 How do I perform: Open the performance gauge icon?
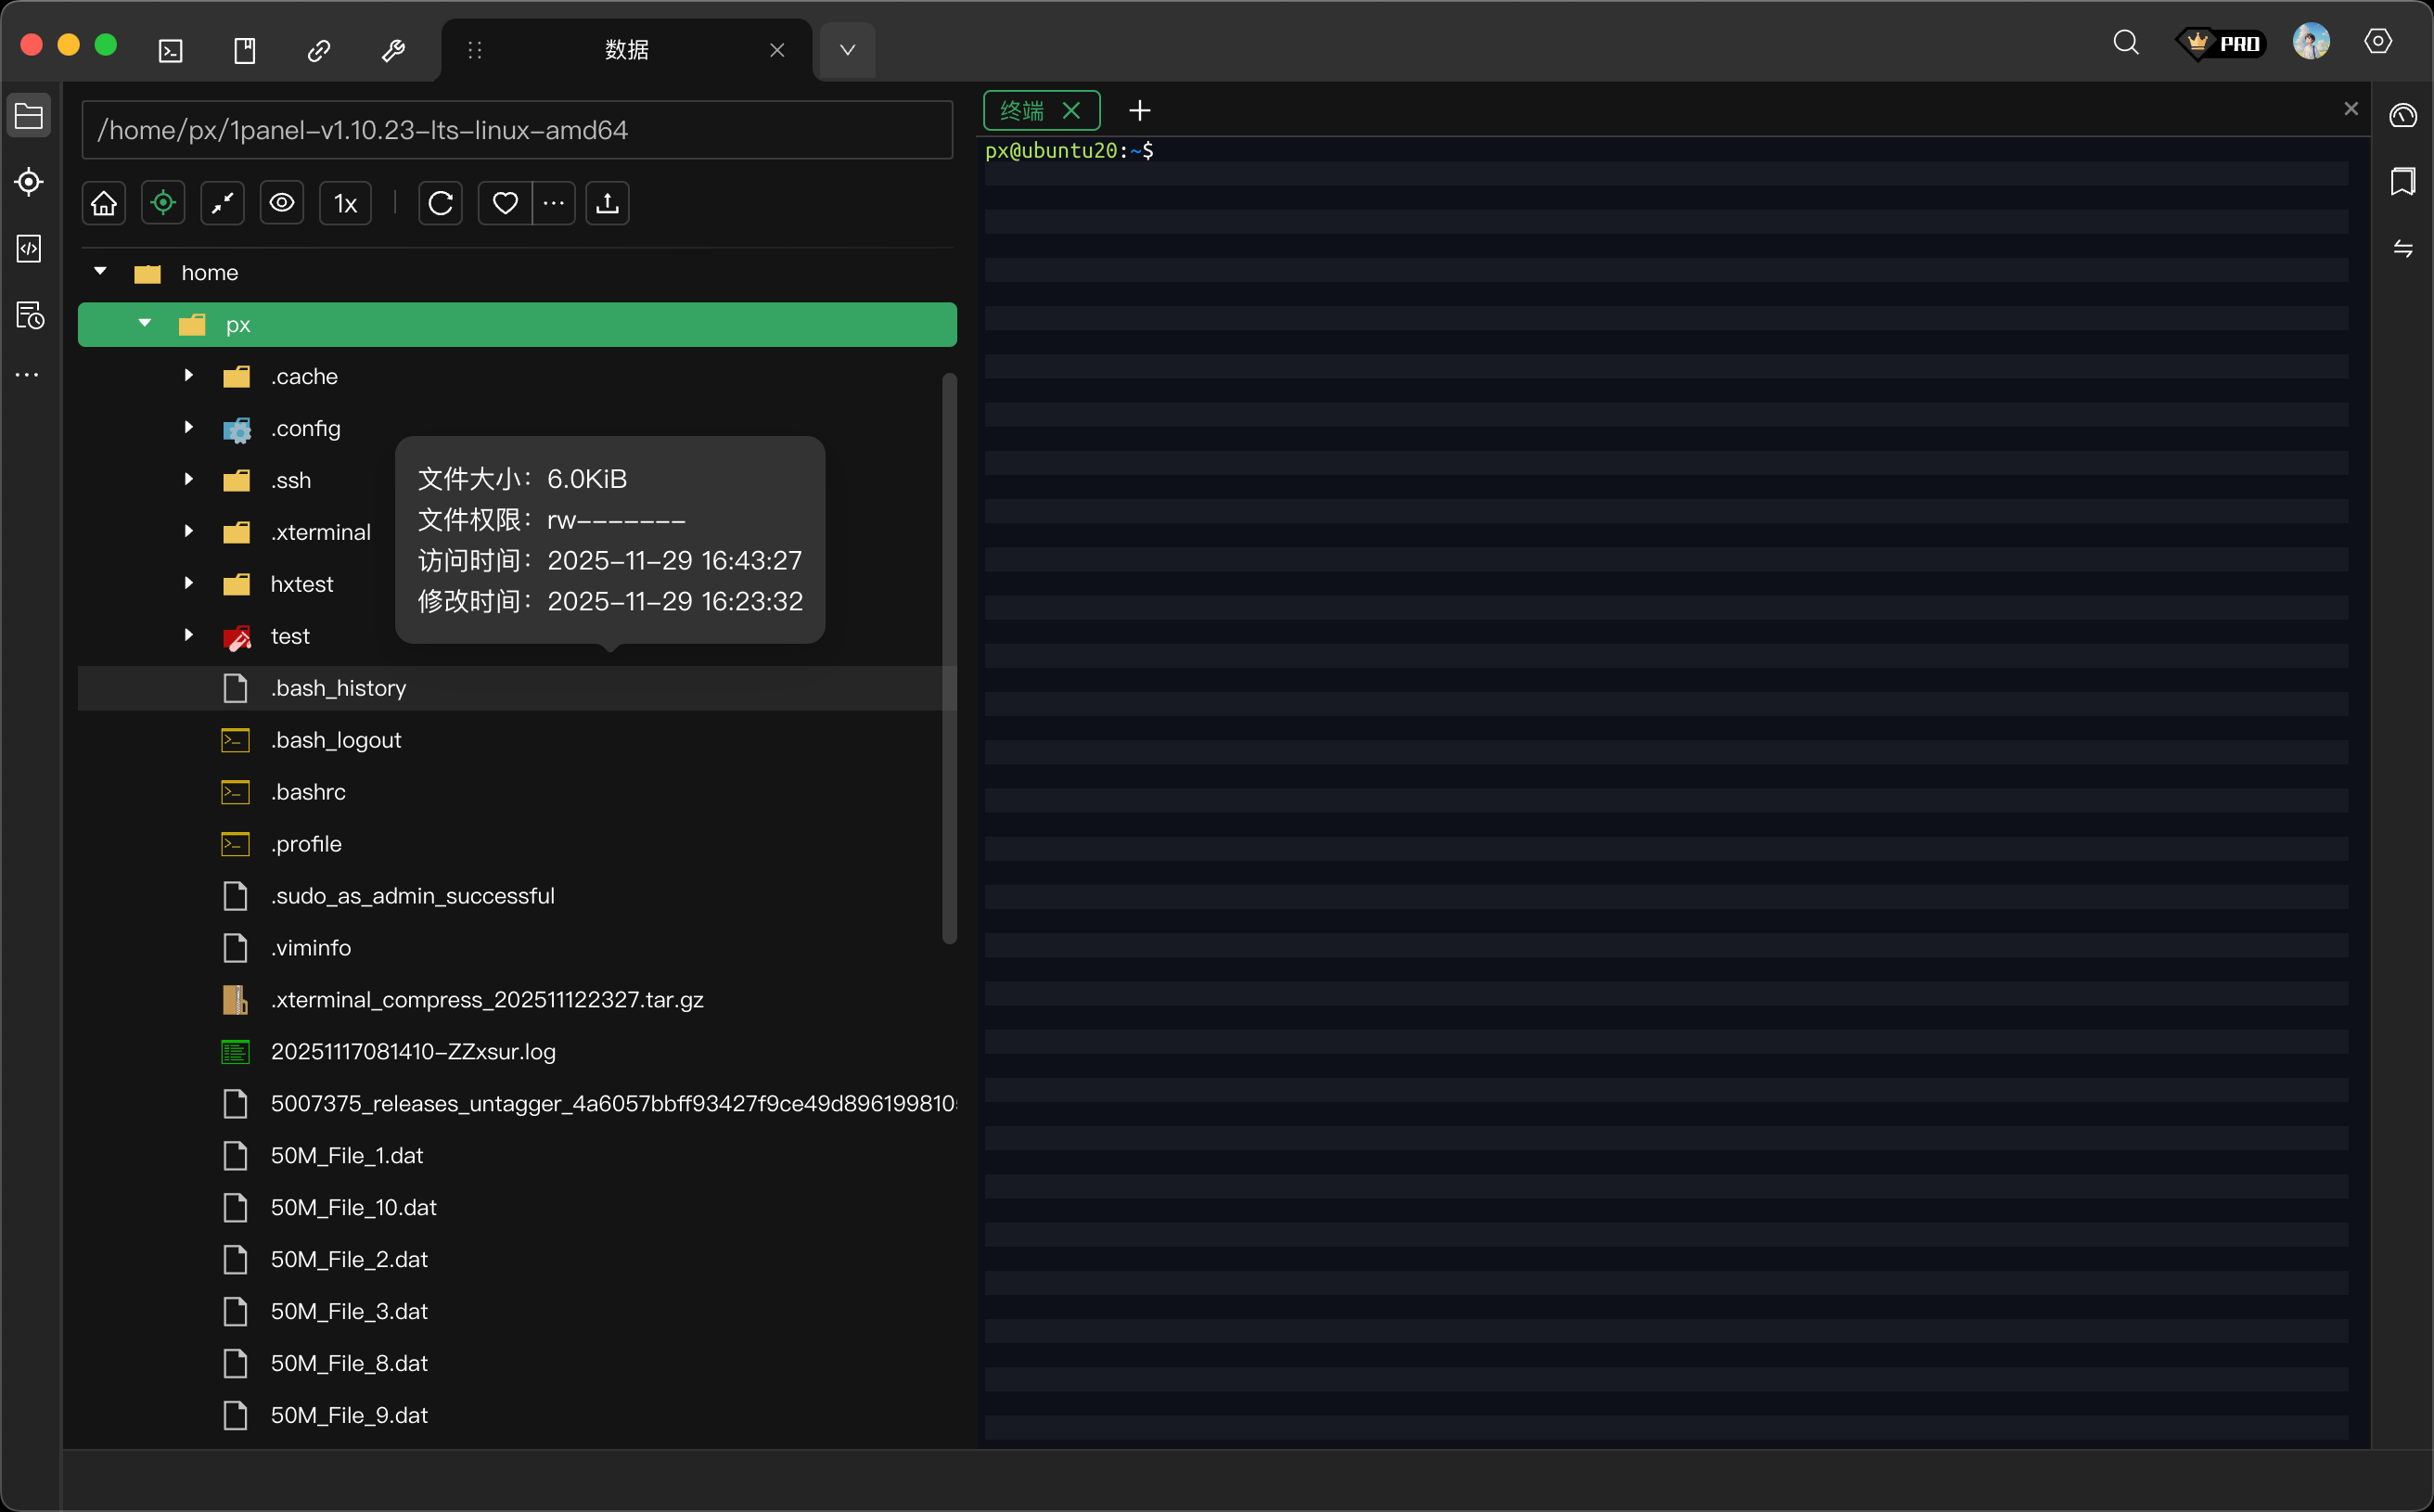coord(2402,116)
